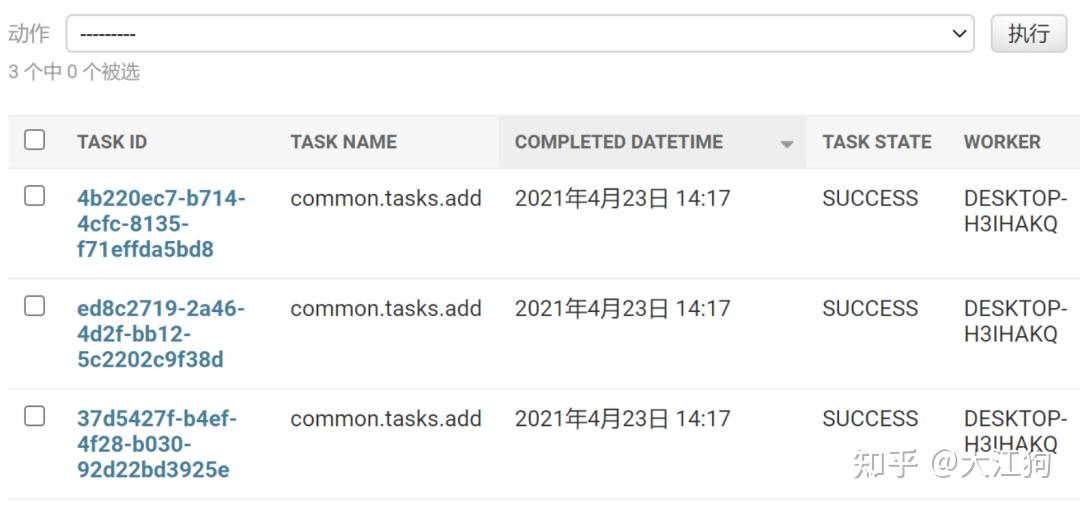
Task: Click the COMPLETED DATETIME column header
Action: click(618, 142)
